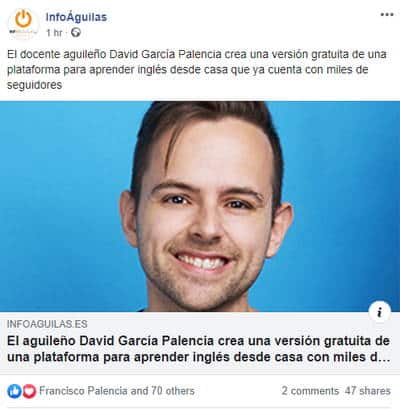Click the post caption beginning 'El docente aguileño'
This screenshot has width=400, height=409.
tap(197, 69)
